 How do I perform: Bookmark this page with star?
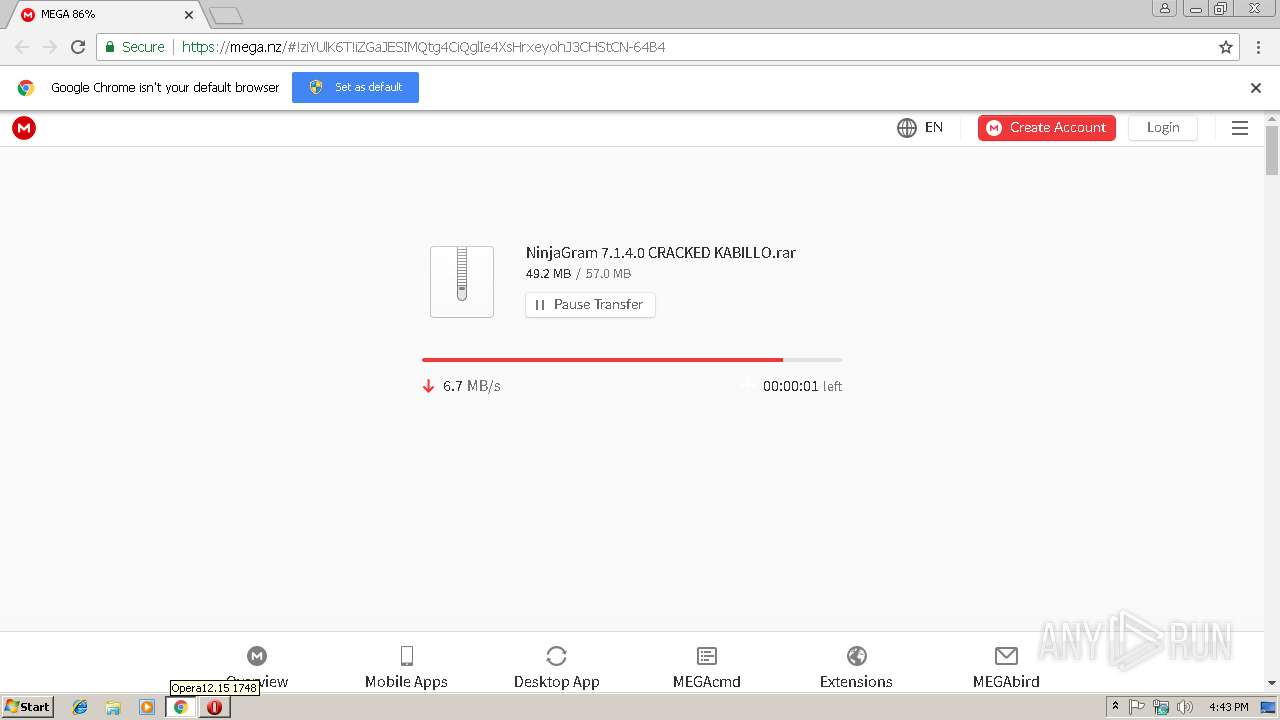coord(1226,47)
